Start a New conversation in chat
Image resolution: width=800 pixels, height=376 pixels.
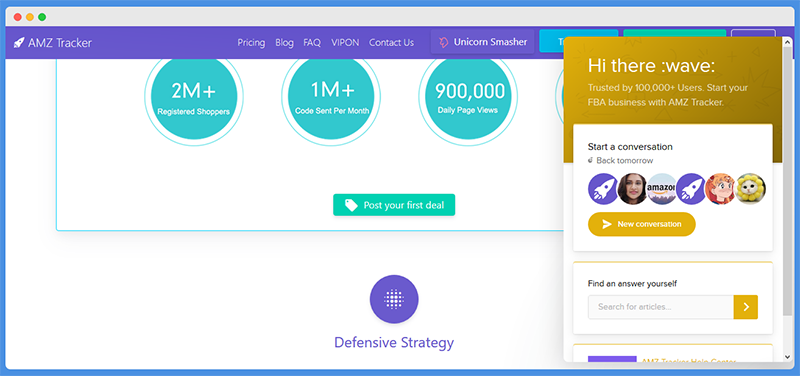[x=641, y=224]
